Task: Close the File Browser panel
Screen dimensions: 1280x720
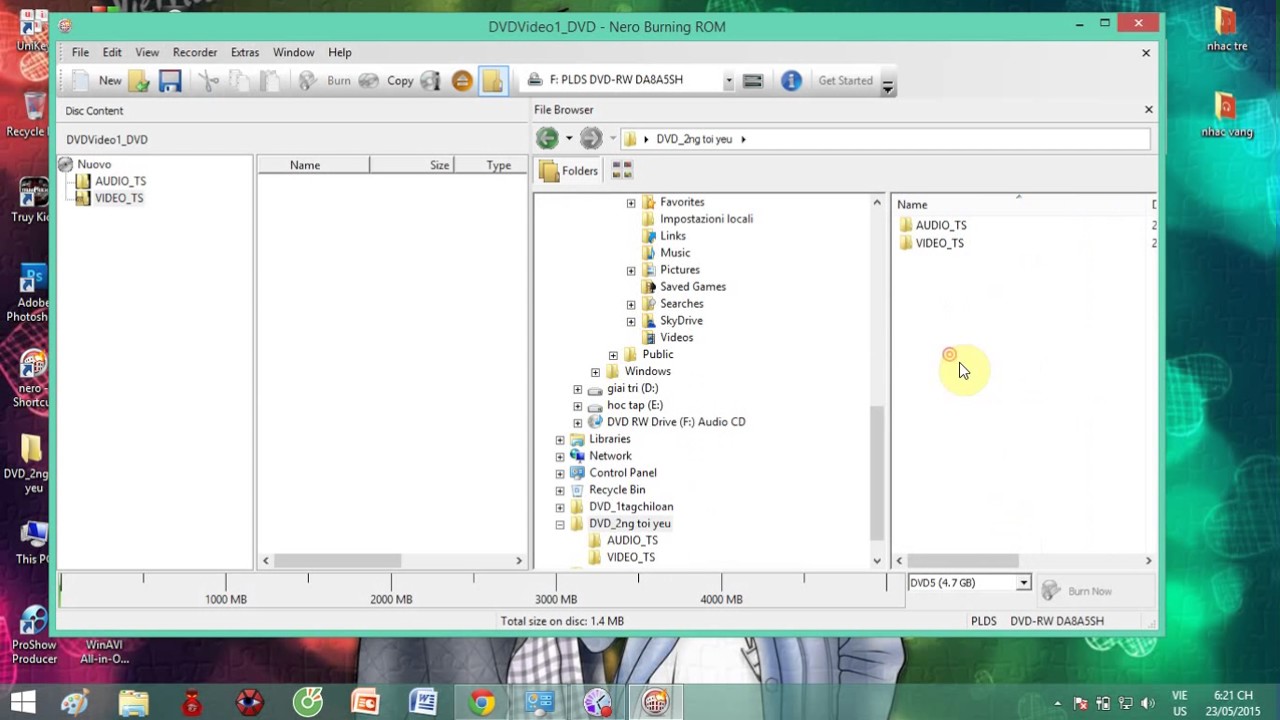Action: point(1148,110)
